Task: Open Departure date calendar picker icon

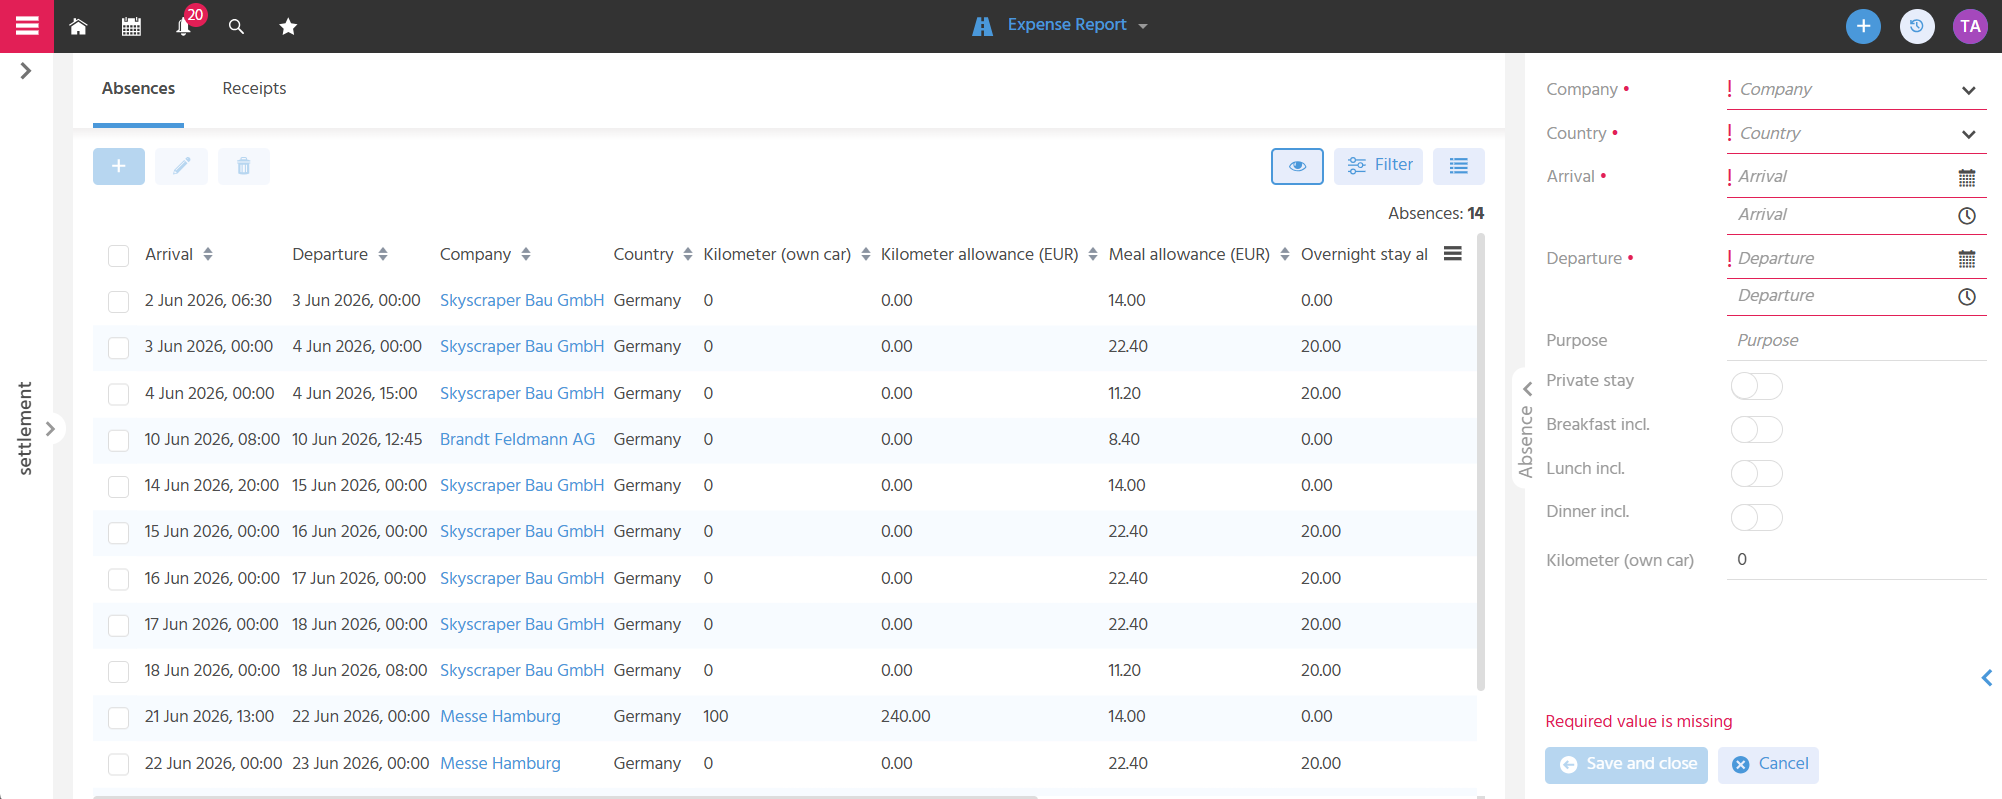Action: [1967, 259]
